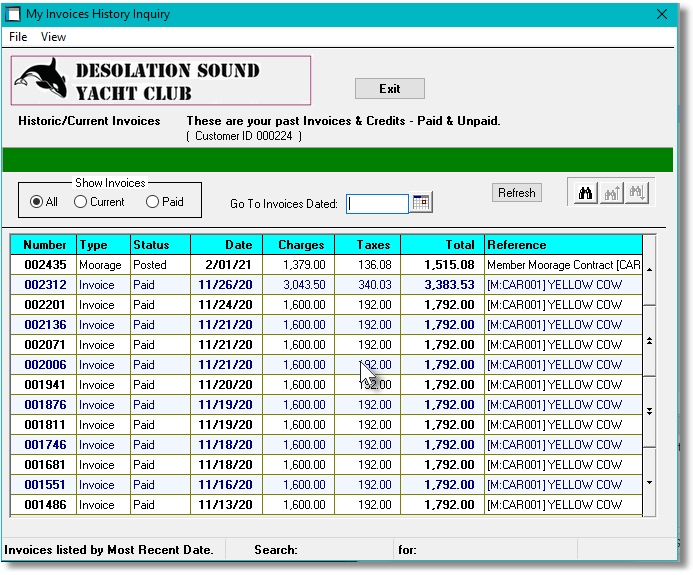Select invoice number 002006

pyautogui.click(x=45, y=365)
